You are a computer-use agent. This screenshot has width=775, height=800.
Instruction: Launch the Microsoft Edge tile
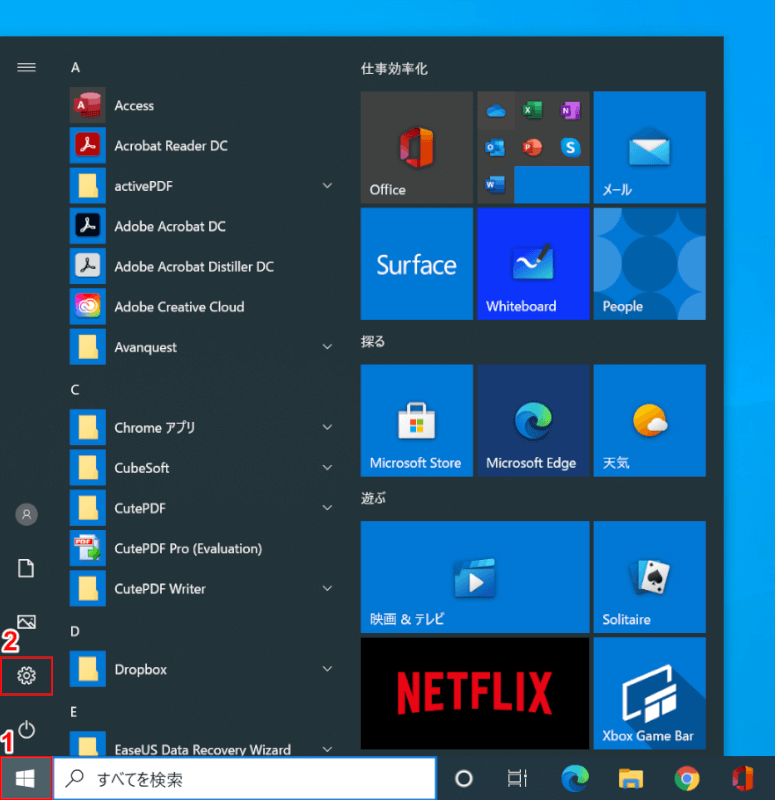(533, 420)
